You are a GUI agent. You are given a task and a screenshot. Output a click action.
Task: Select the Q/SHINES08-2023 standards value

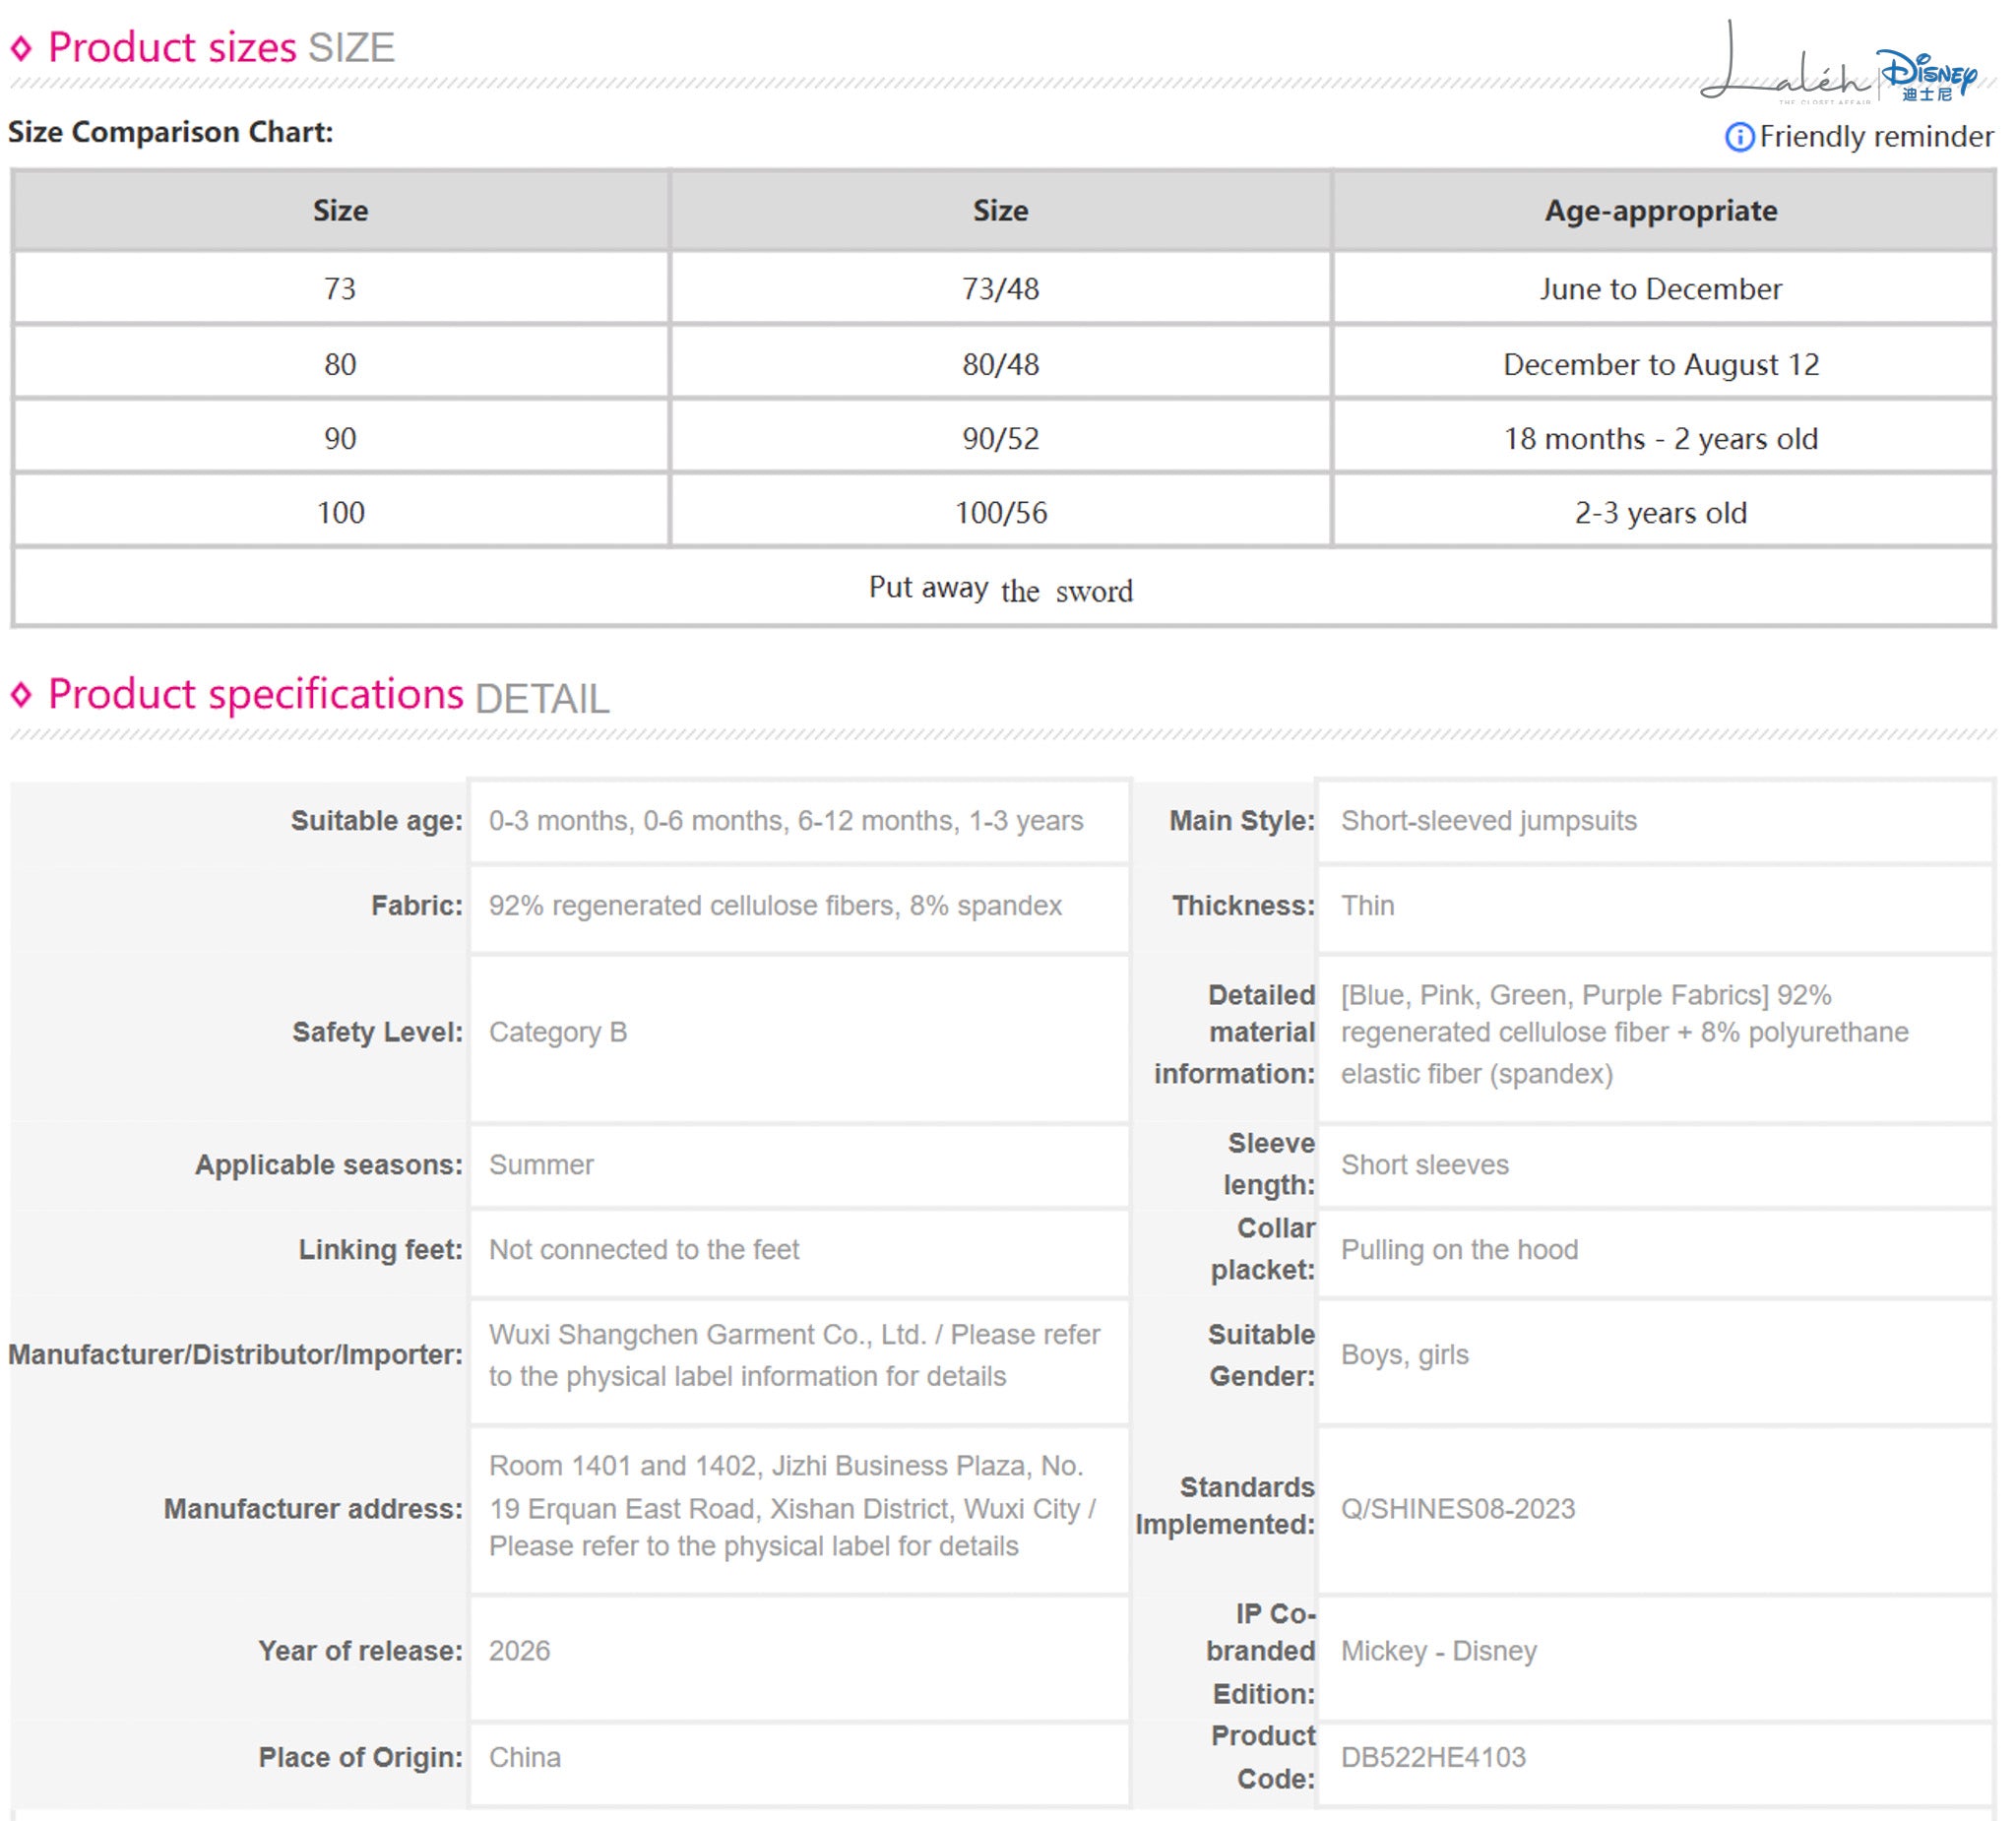[x=1457, y=1508]
